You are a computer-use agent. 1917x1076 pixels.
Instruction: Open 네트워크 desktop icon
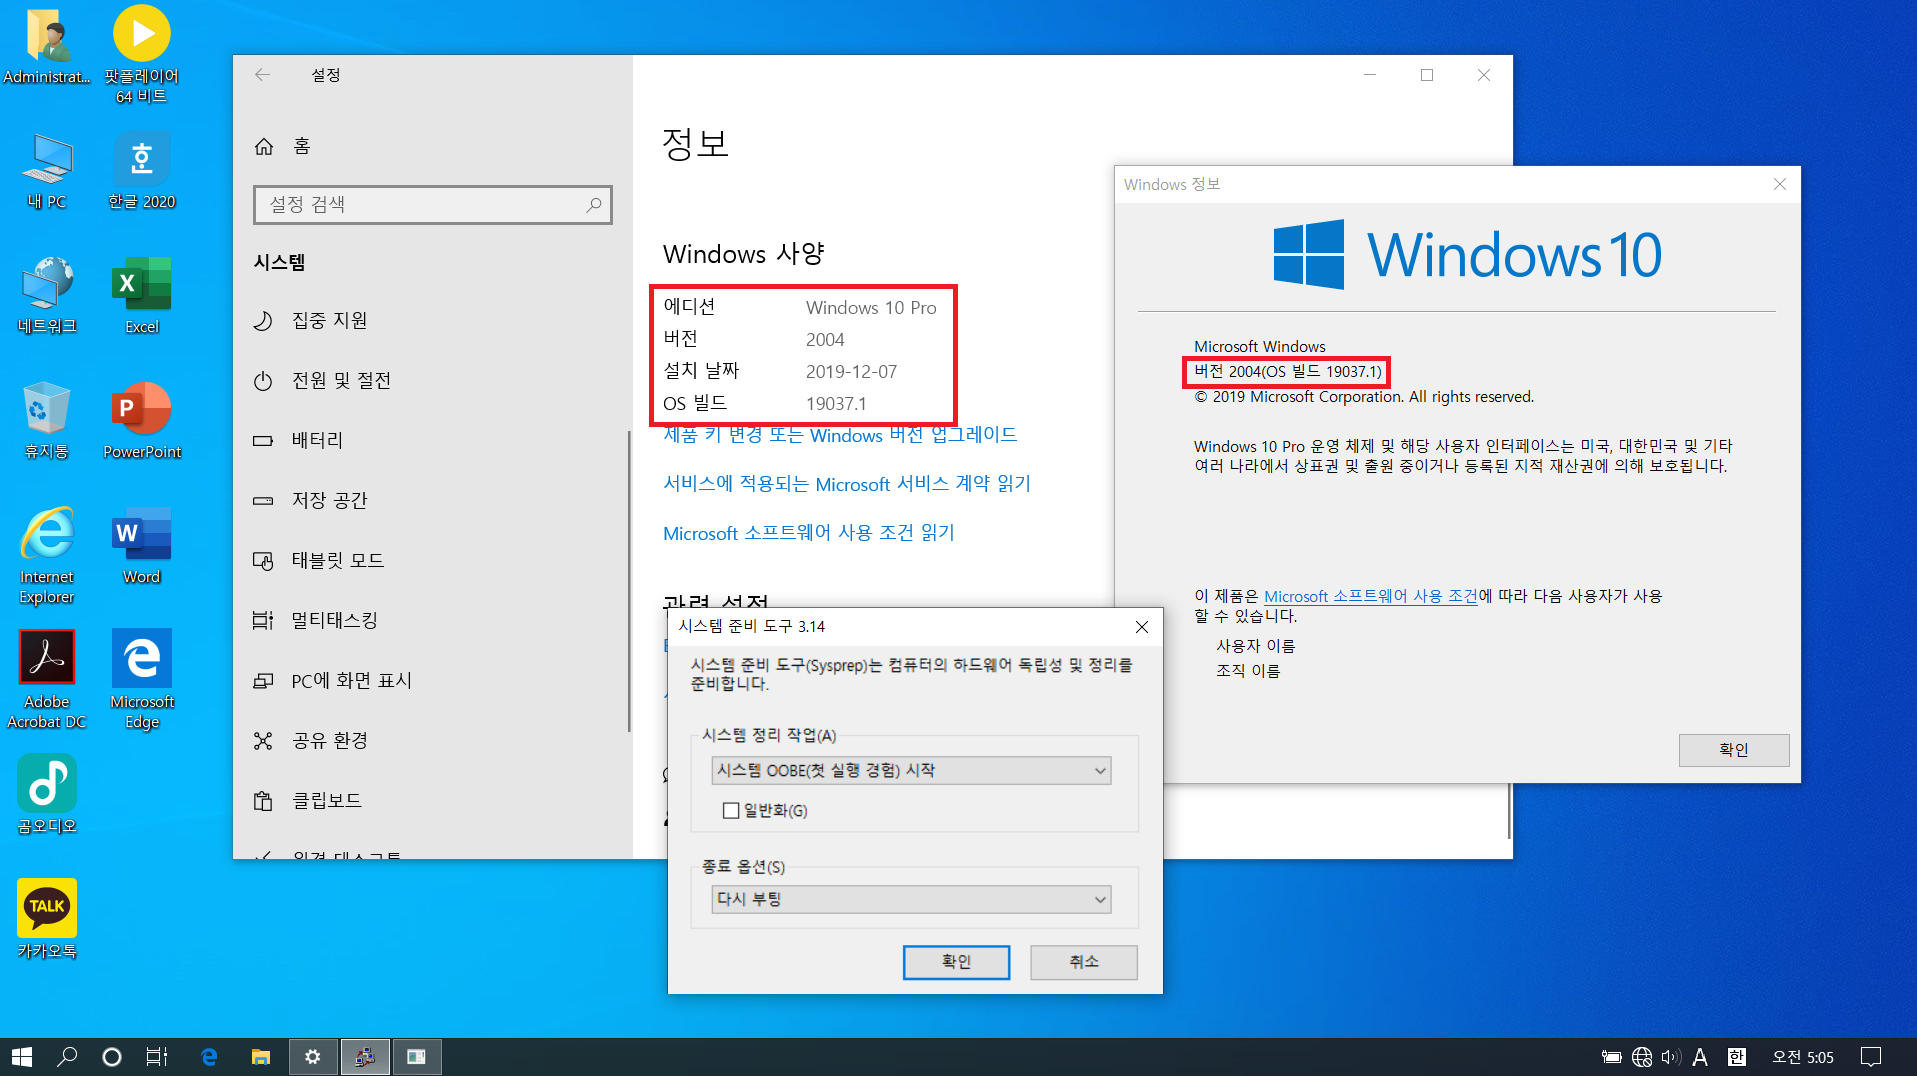[x=46, y=296]
